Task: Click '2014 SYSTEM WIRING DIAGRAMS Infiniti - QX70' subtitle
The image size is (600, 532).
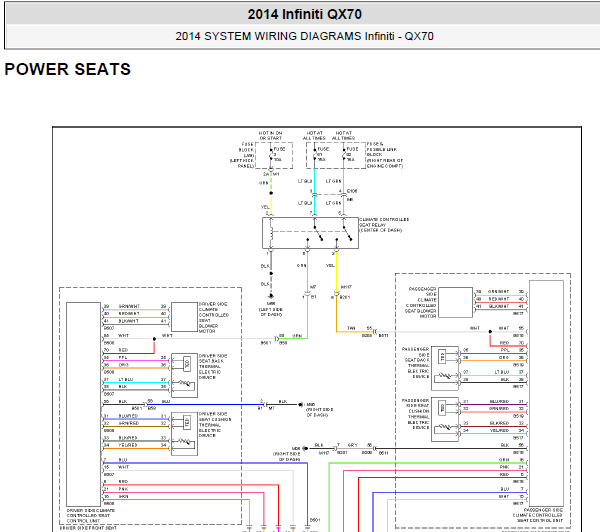Action: click(x=305, y=36)
